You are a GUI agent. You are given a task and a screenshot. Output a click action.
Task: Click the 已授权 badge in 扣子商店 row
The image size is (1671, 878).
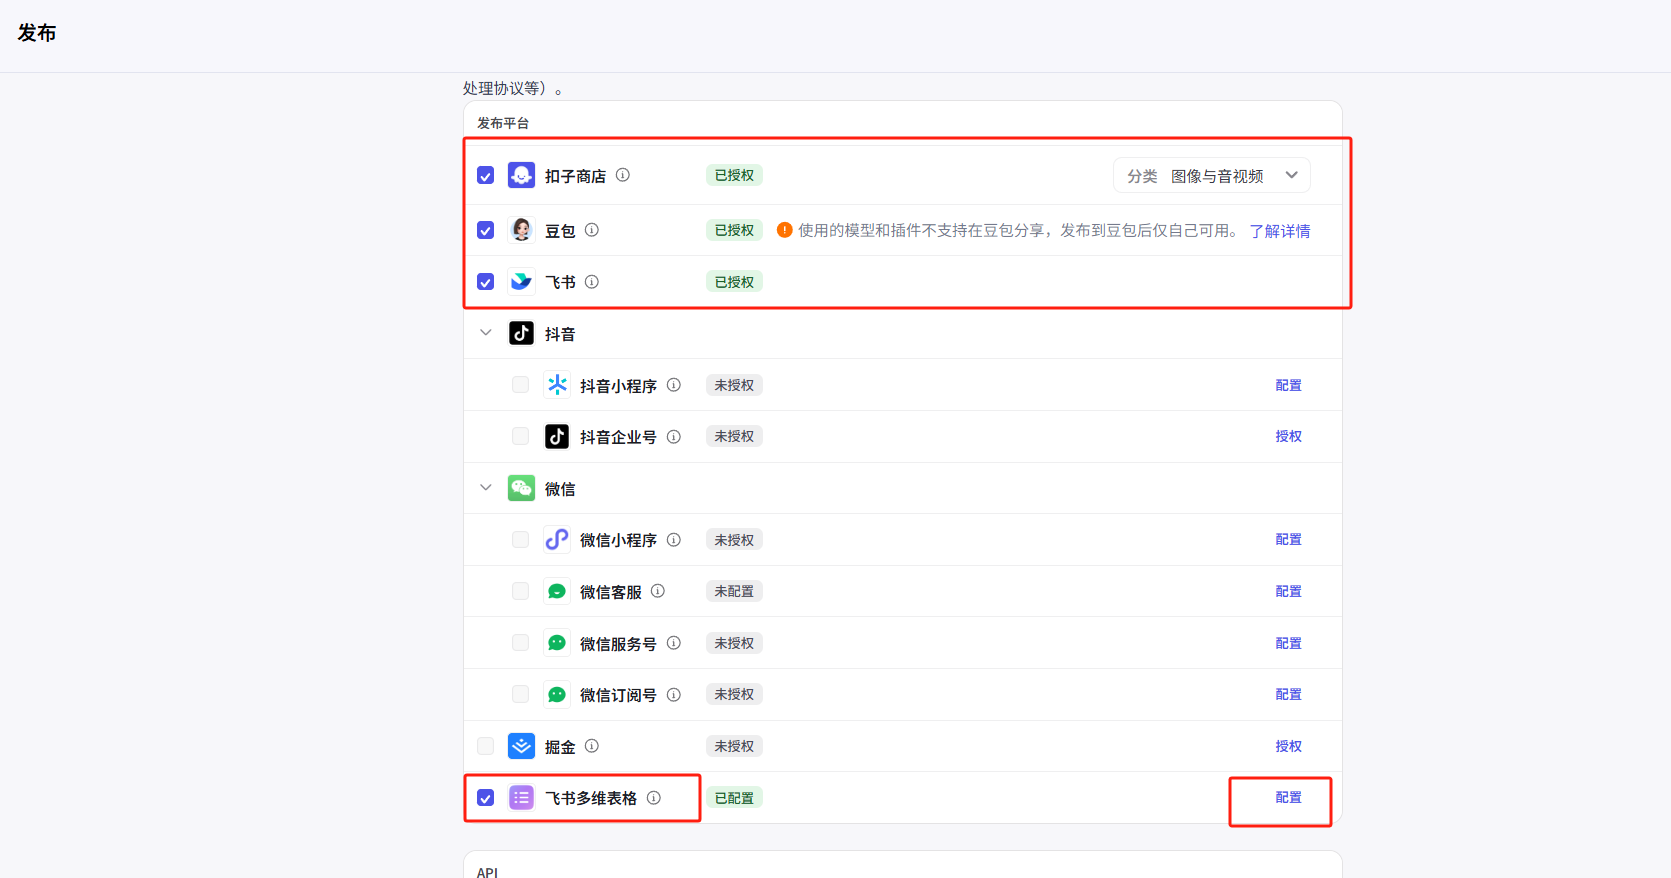coord(735,175)
